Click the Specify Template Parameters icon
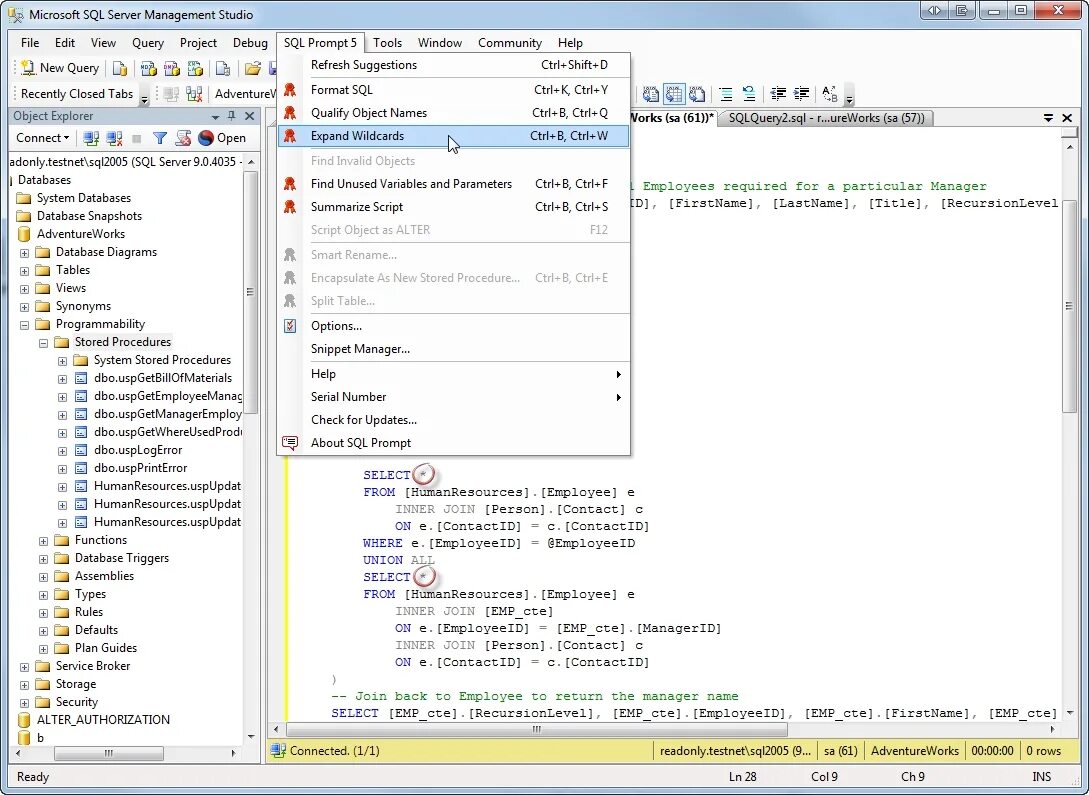Screen dimensions: 1089x795 [x=830, y=94]
